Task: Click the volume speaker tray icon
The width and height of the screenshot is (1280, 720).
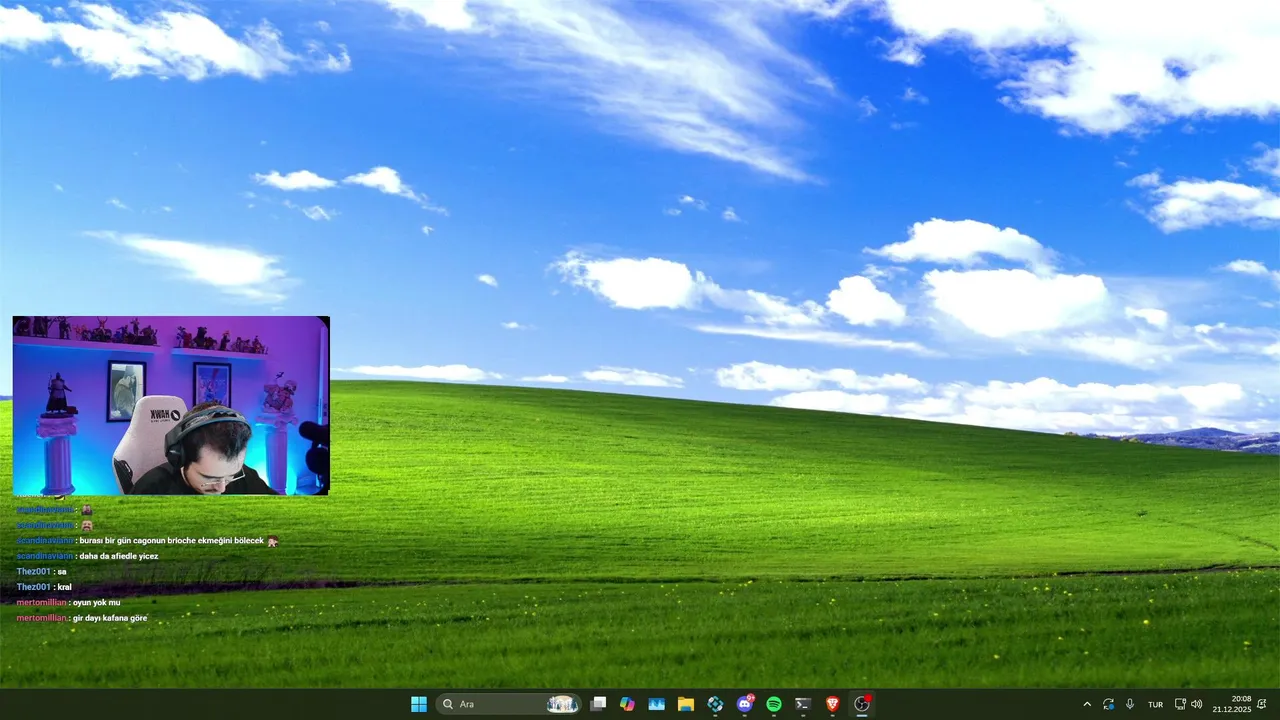Action: 1197,704
